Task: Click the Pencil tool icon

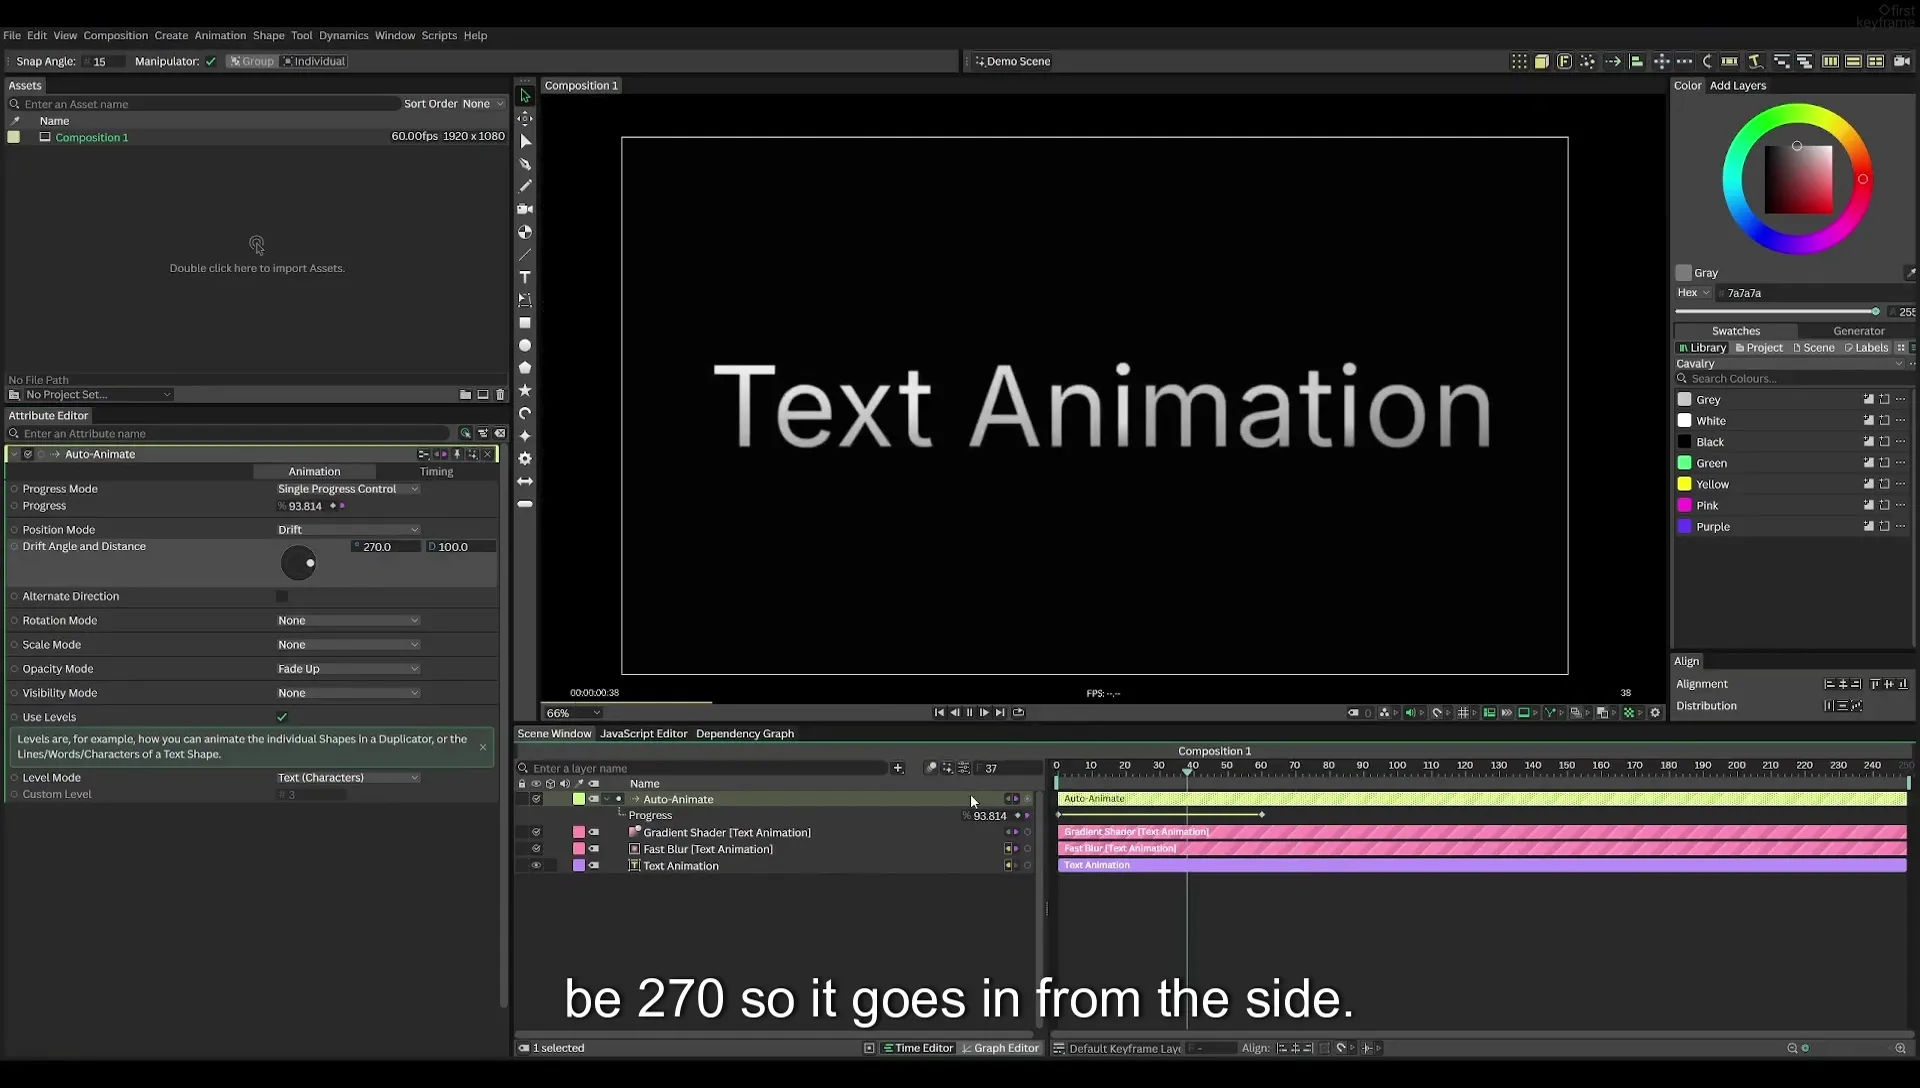Action: (525, 186)
